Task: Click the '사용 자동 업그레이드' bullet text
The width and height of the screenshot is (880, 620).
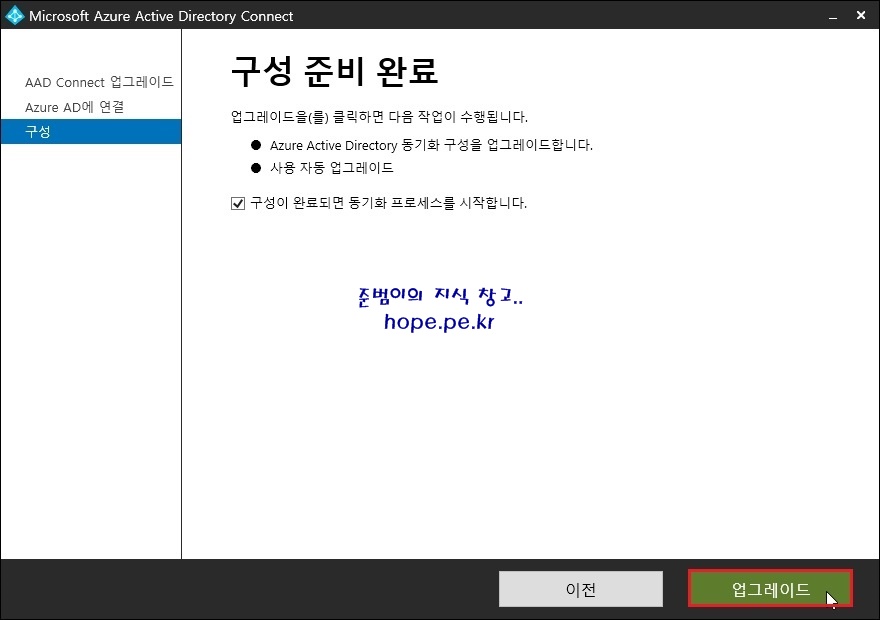Action: tap(332, 168)
